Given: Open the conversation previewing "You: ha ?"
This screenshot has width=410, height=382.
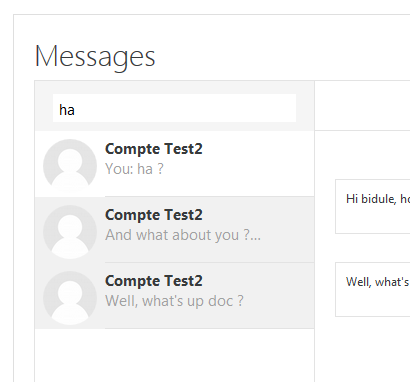Looking at the screenshot, I should [x=174, y=164].
